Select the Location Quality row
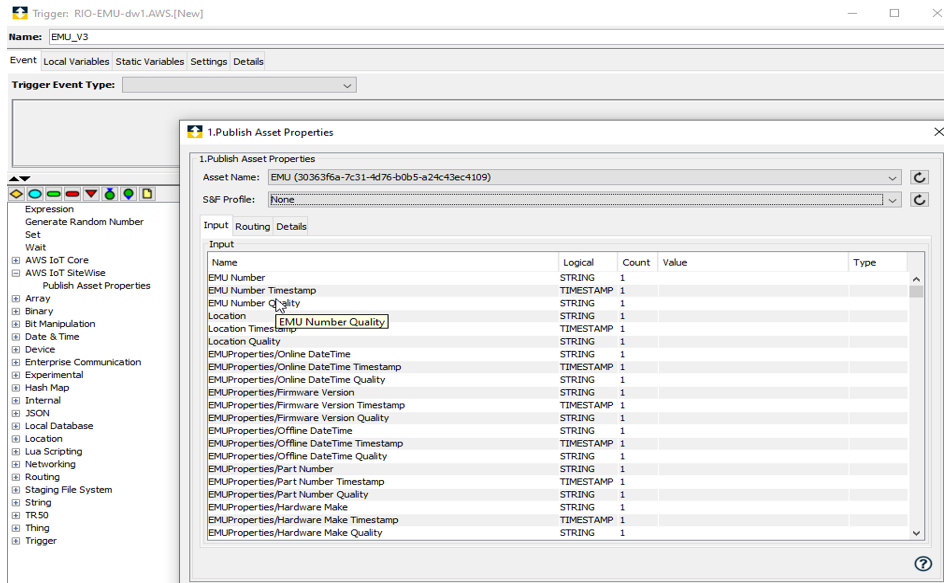 click(x=557, y=341)
